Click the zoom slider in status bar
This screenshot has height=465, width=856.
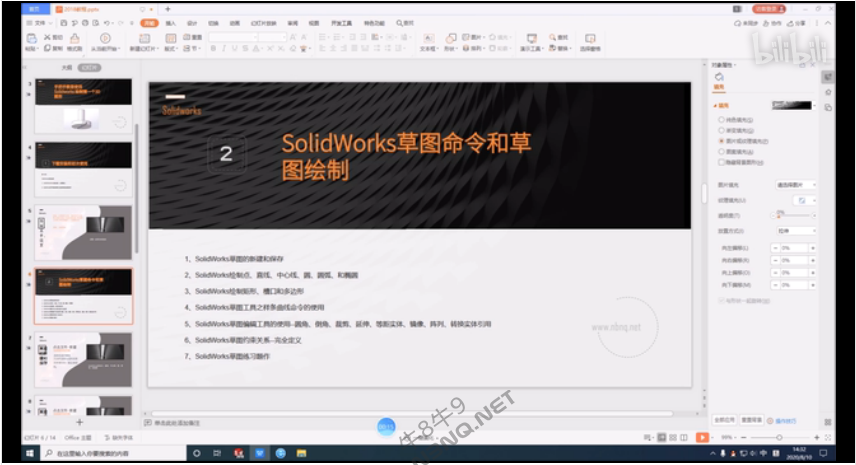coord(779,437)
